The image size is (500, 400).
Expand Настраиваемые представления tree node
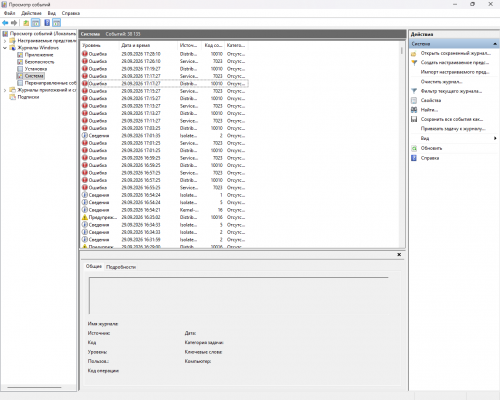click(x=5, y=41)
